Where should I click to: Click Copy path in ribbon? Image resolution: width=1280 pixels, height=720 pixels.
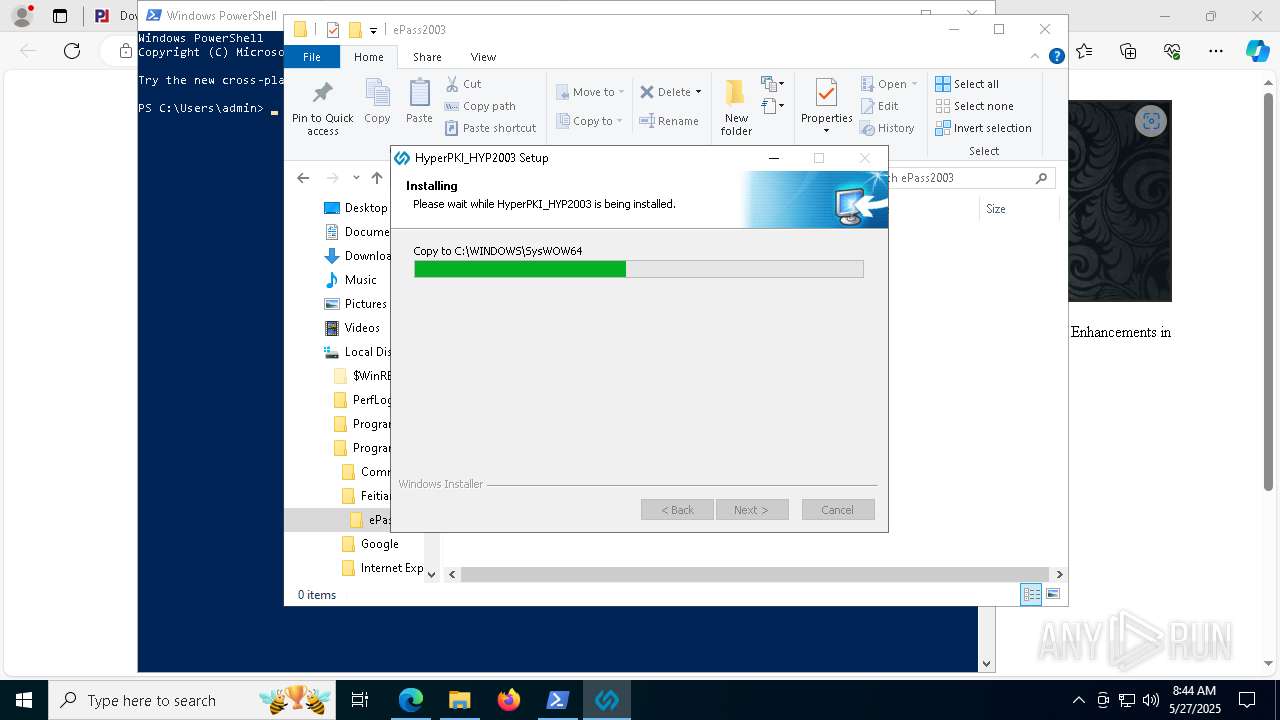pyautogui.click(x=480, y=106)
